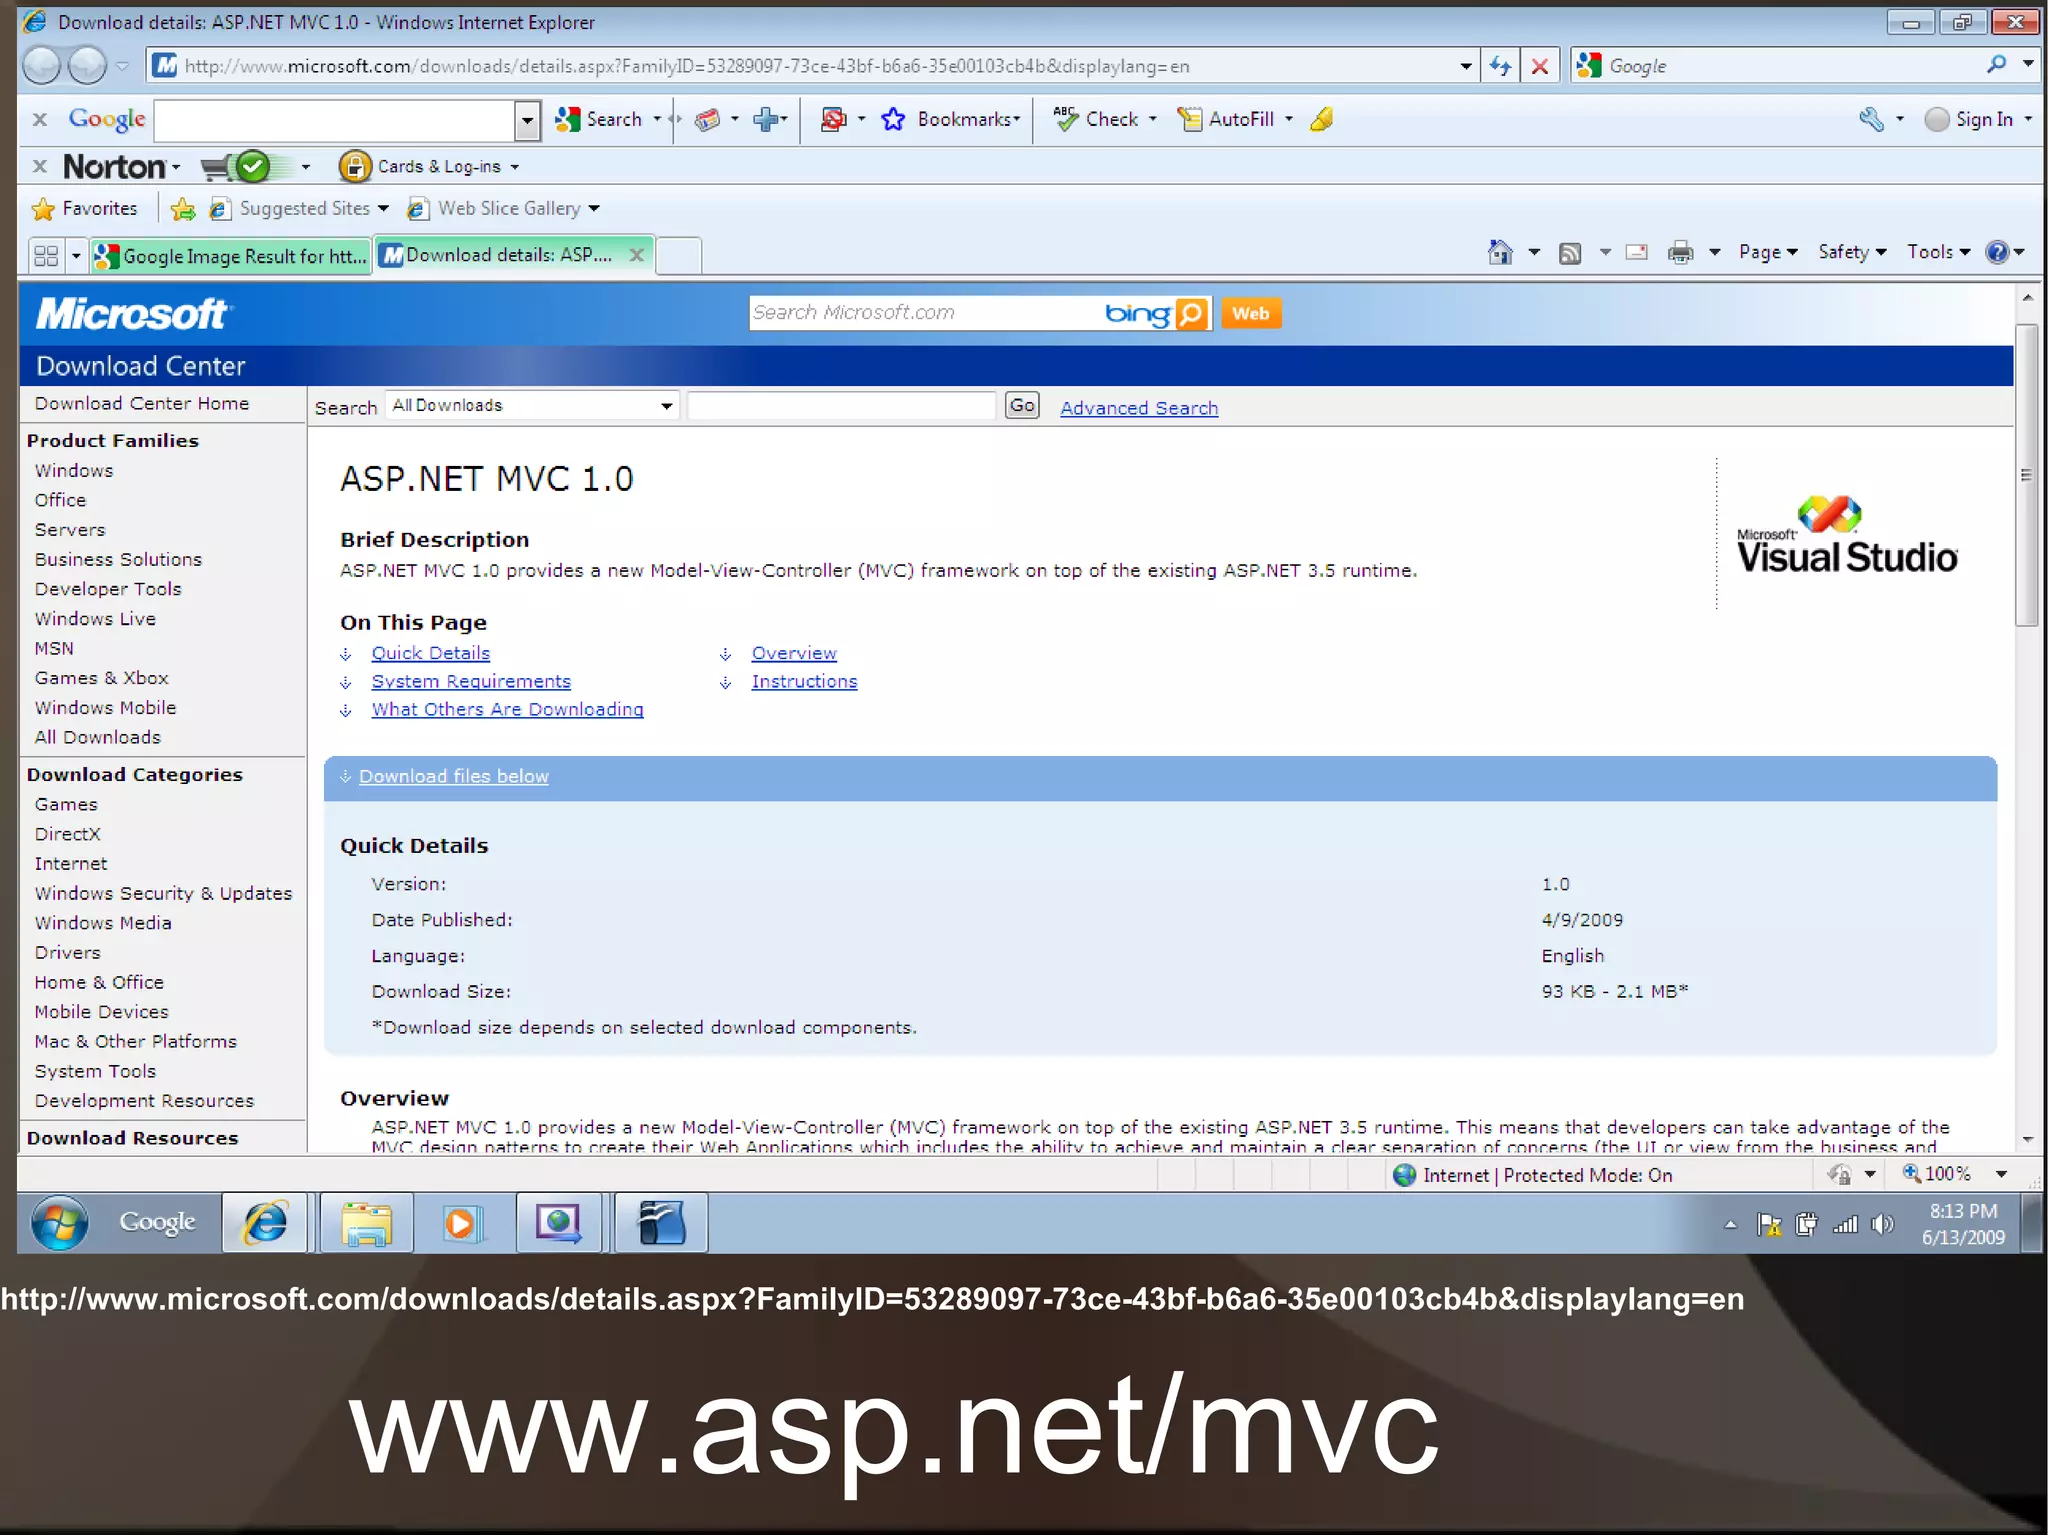Click the Bing search orange magnifier button
Screen dimensions: 2048x1535
click(x=1192, y=314)
